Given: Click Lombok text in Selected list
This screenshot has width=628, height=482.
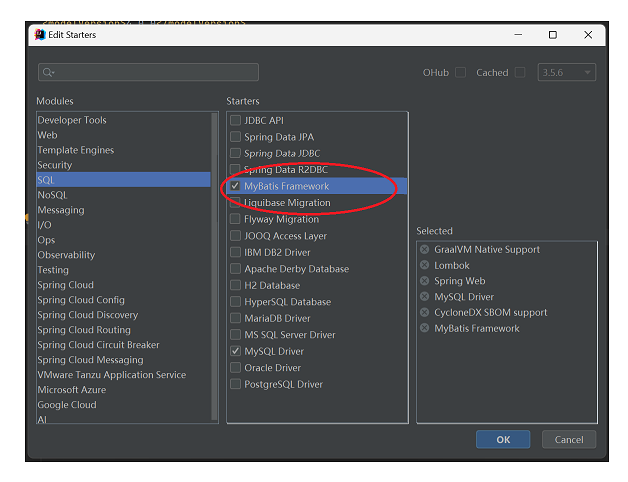Looking at the screenshot, I should pyautogui.click(x=452, y=265).
